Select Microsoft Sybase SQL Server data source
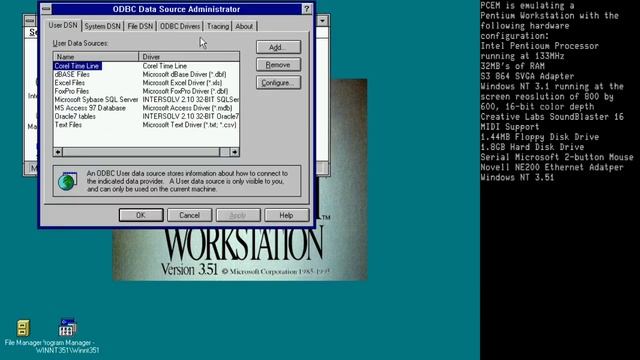Viewport: 640px width, 360px height. pos(96,100)
